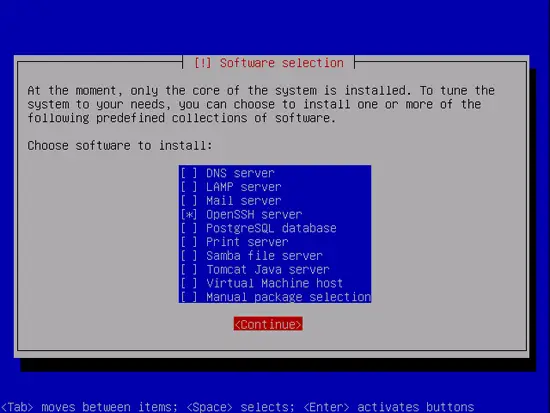Select the 'Print server' label text
The width and height of the screenshot is (550, 413).
tap(247, 242)
